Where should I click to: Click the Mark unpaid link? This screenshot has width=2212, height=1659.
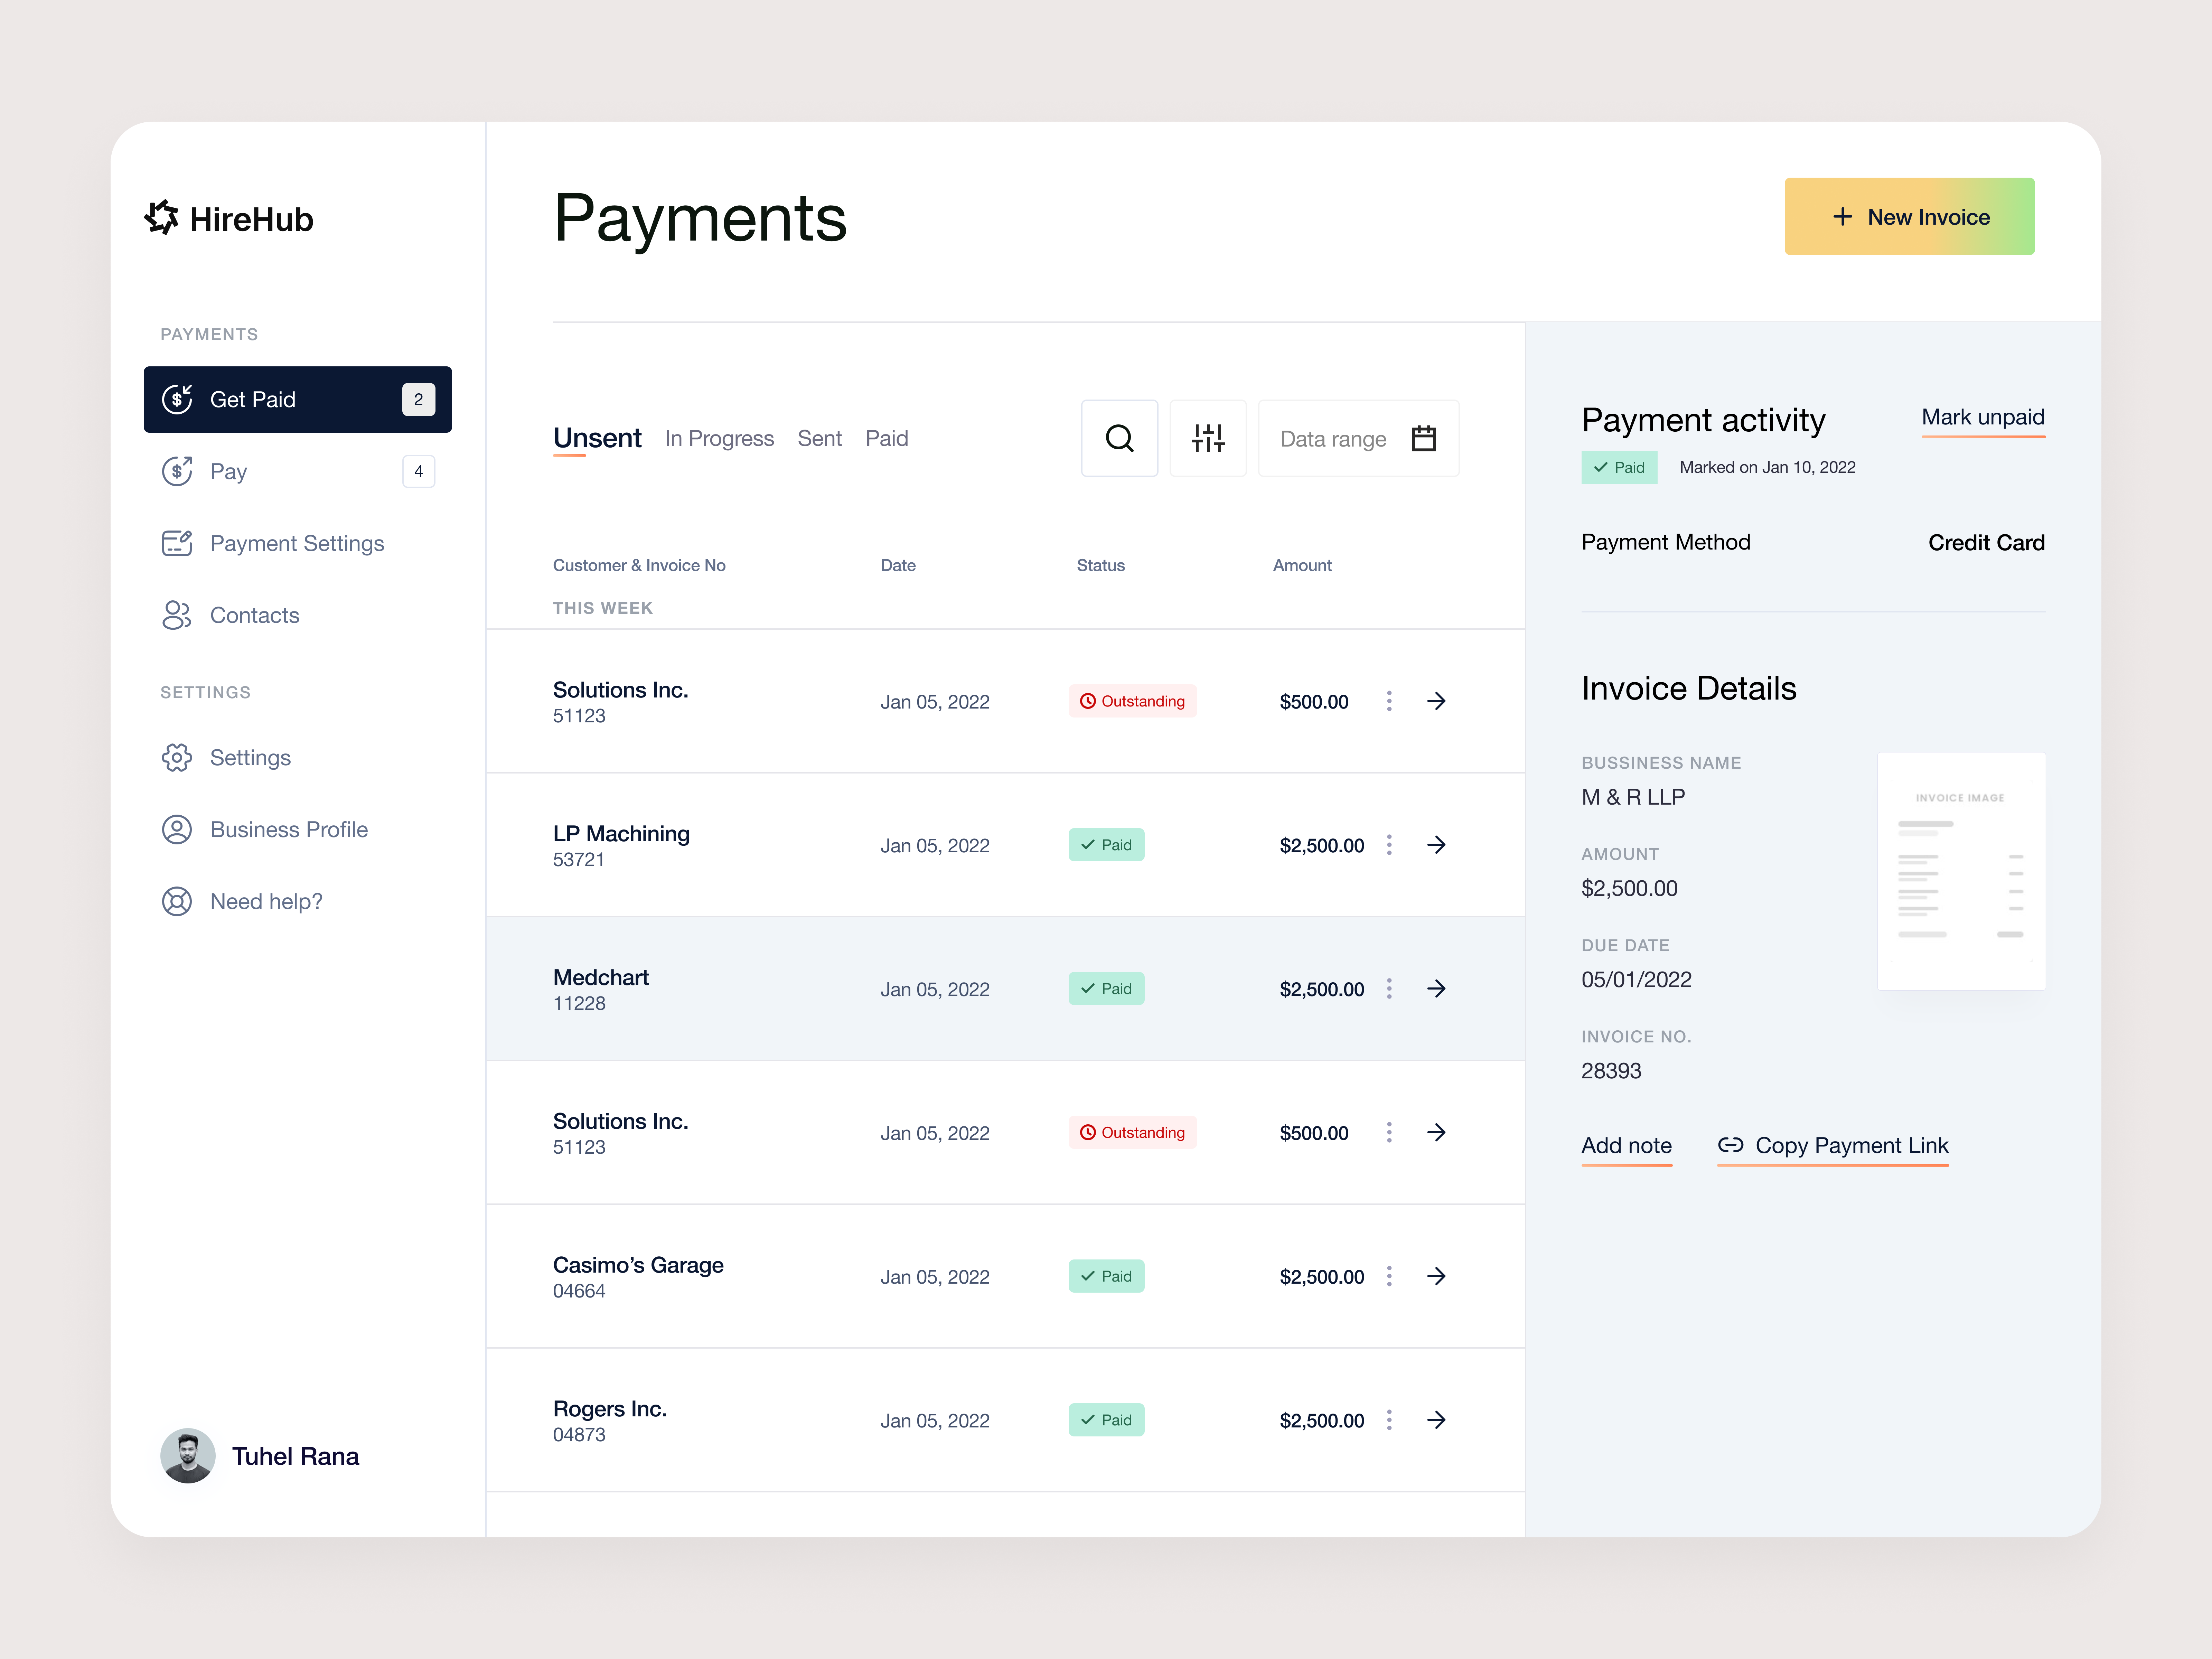point(1983,418)
